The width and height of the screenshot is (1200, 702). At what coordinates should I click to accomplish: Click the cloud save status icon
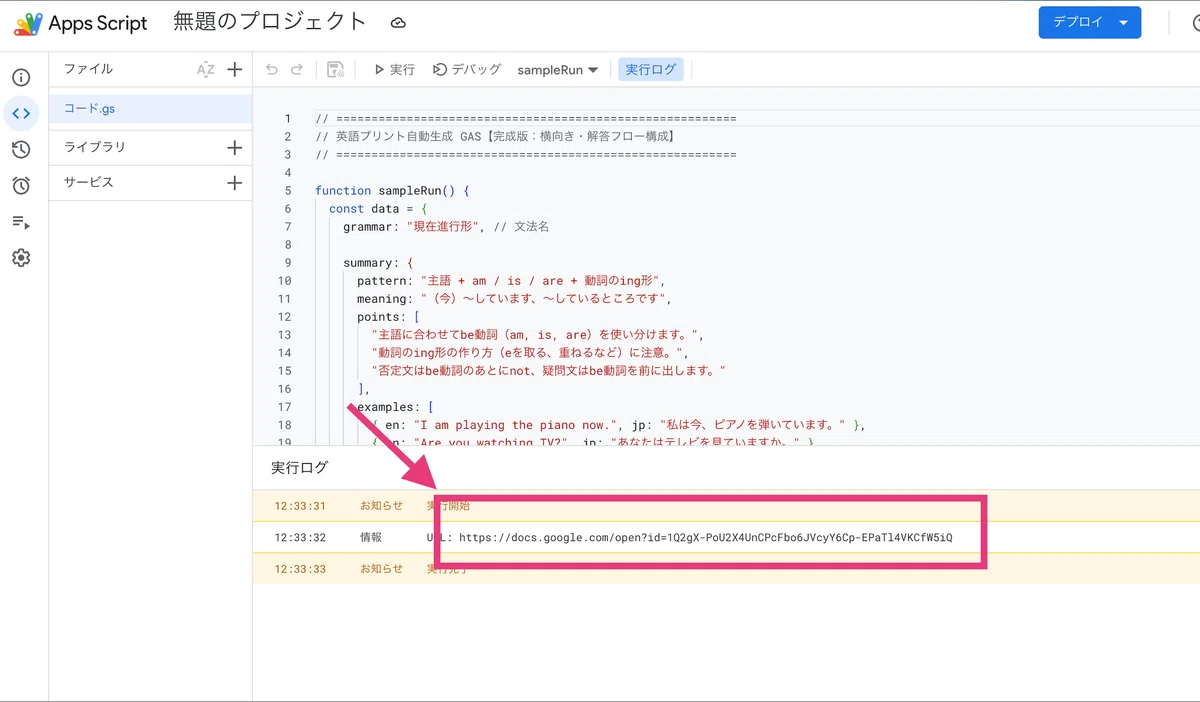tap(398, 22)
